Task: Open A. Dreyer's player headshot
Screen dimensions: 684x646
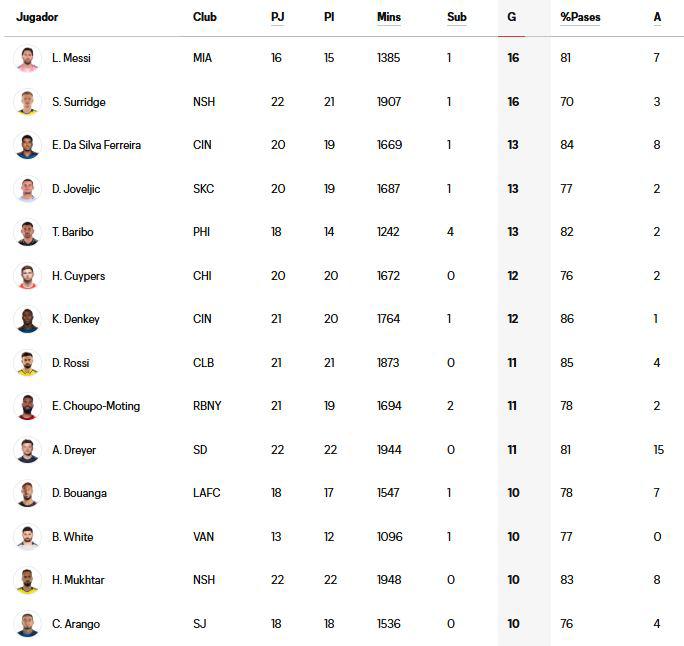Action: (27, 450)
